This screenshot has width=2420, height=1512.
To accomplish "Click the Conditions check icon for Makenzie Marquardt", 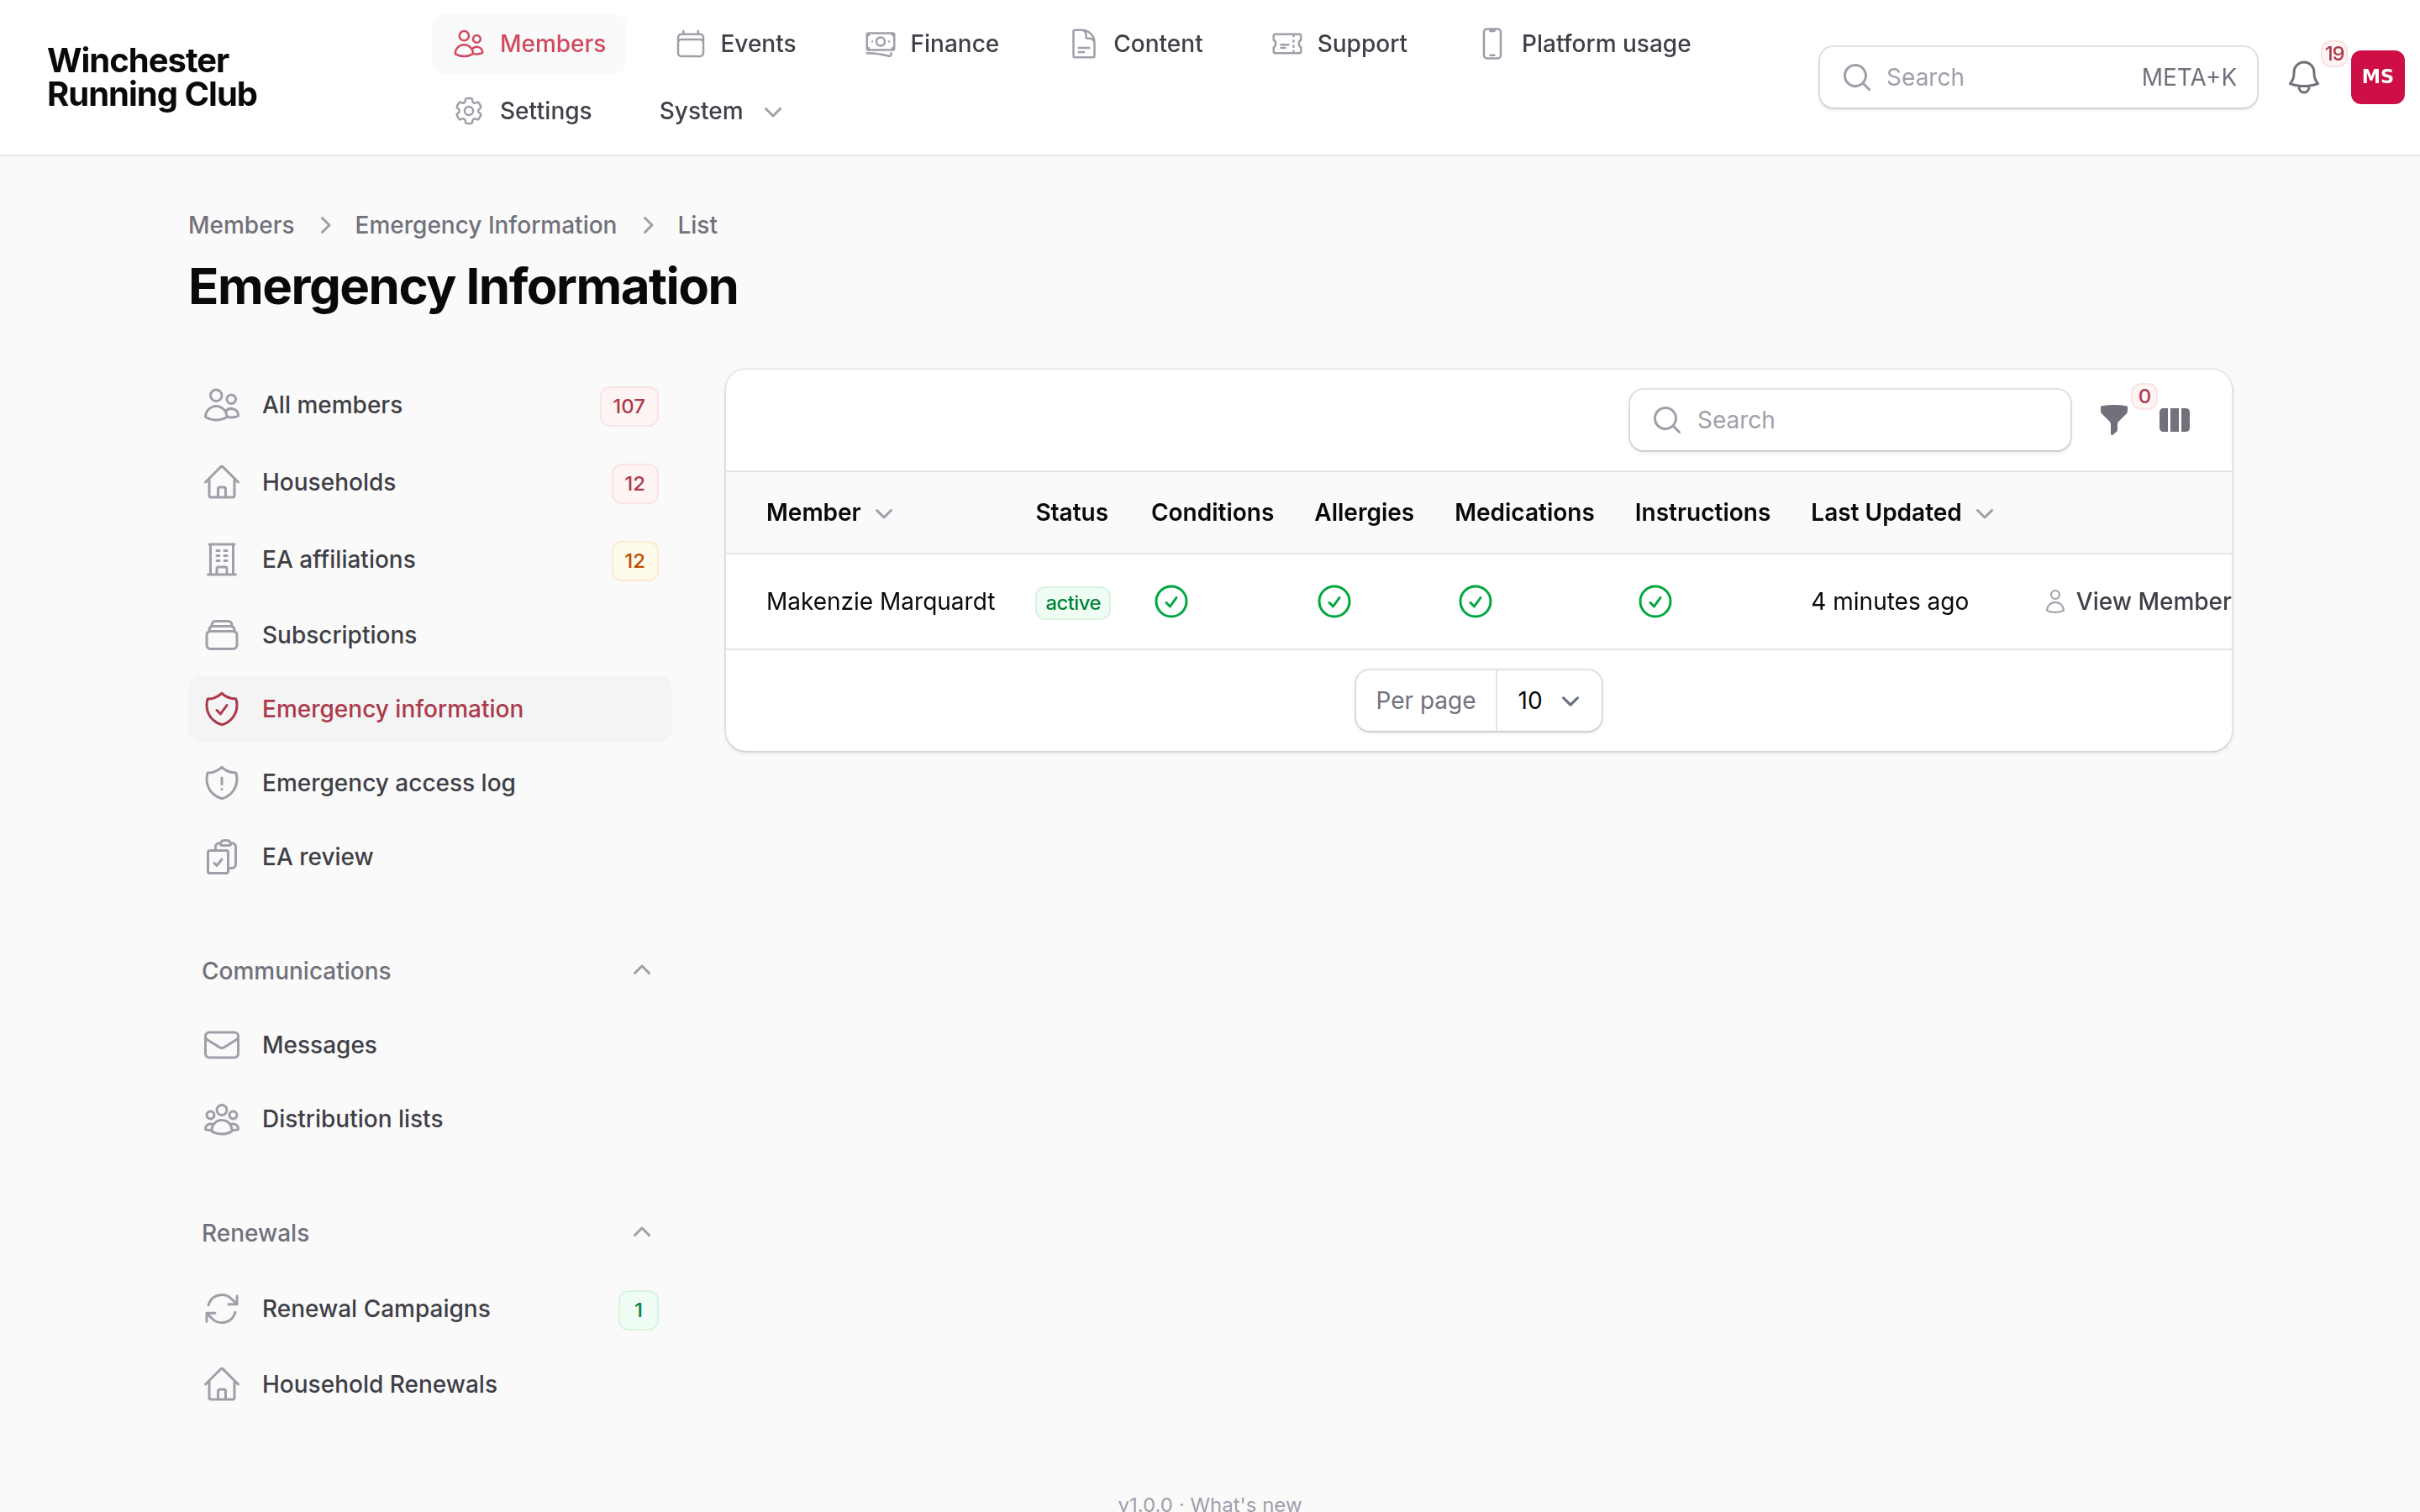I will 1171,601.
